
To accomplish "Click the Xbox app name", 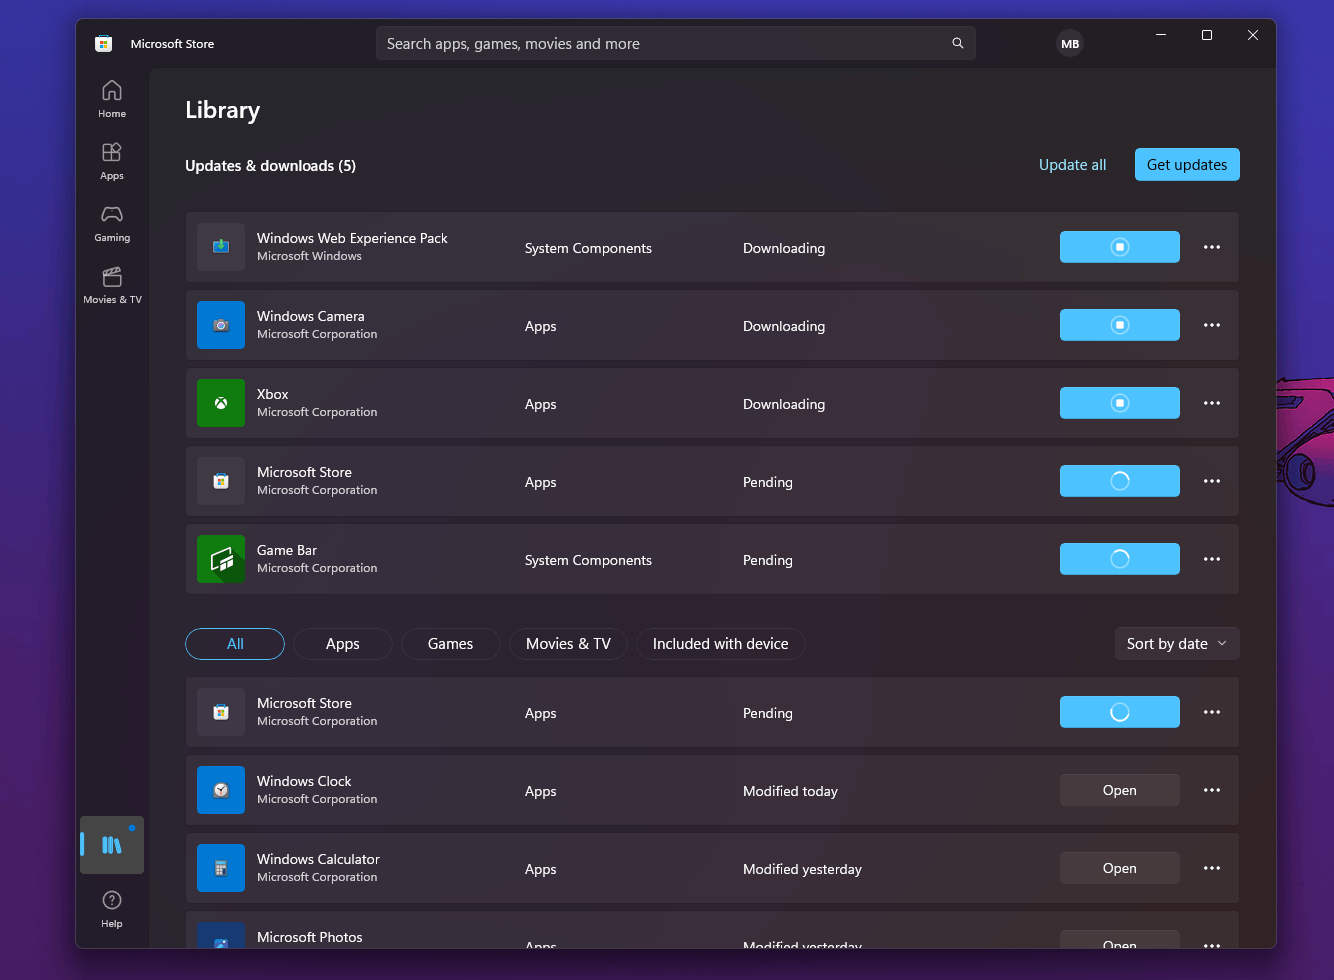I will 272,395.
